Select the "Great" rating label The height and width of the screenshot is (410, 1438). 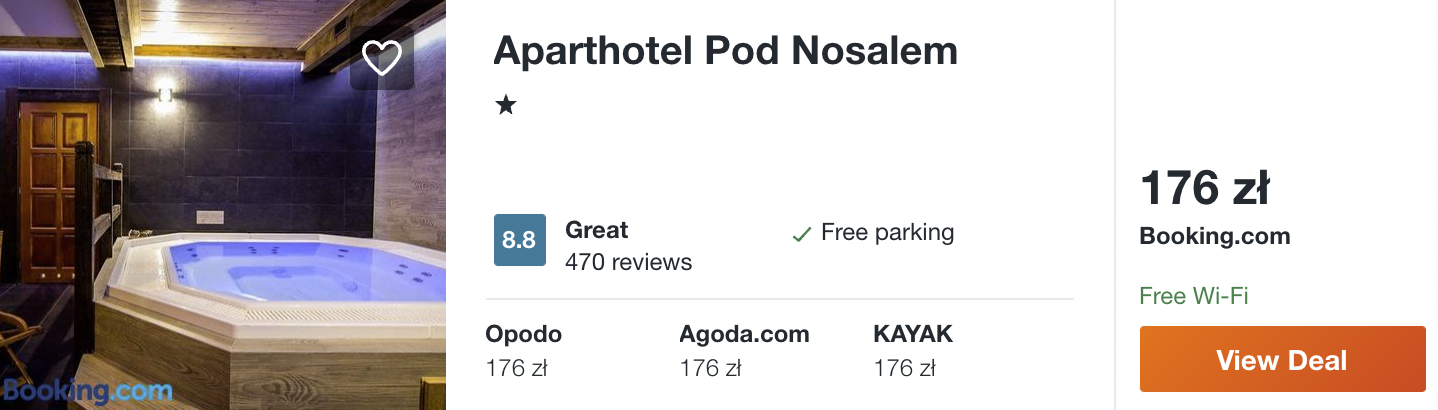pyautogui.click(x=597, y=230)
